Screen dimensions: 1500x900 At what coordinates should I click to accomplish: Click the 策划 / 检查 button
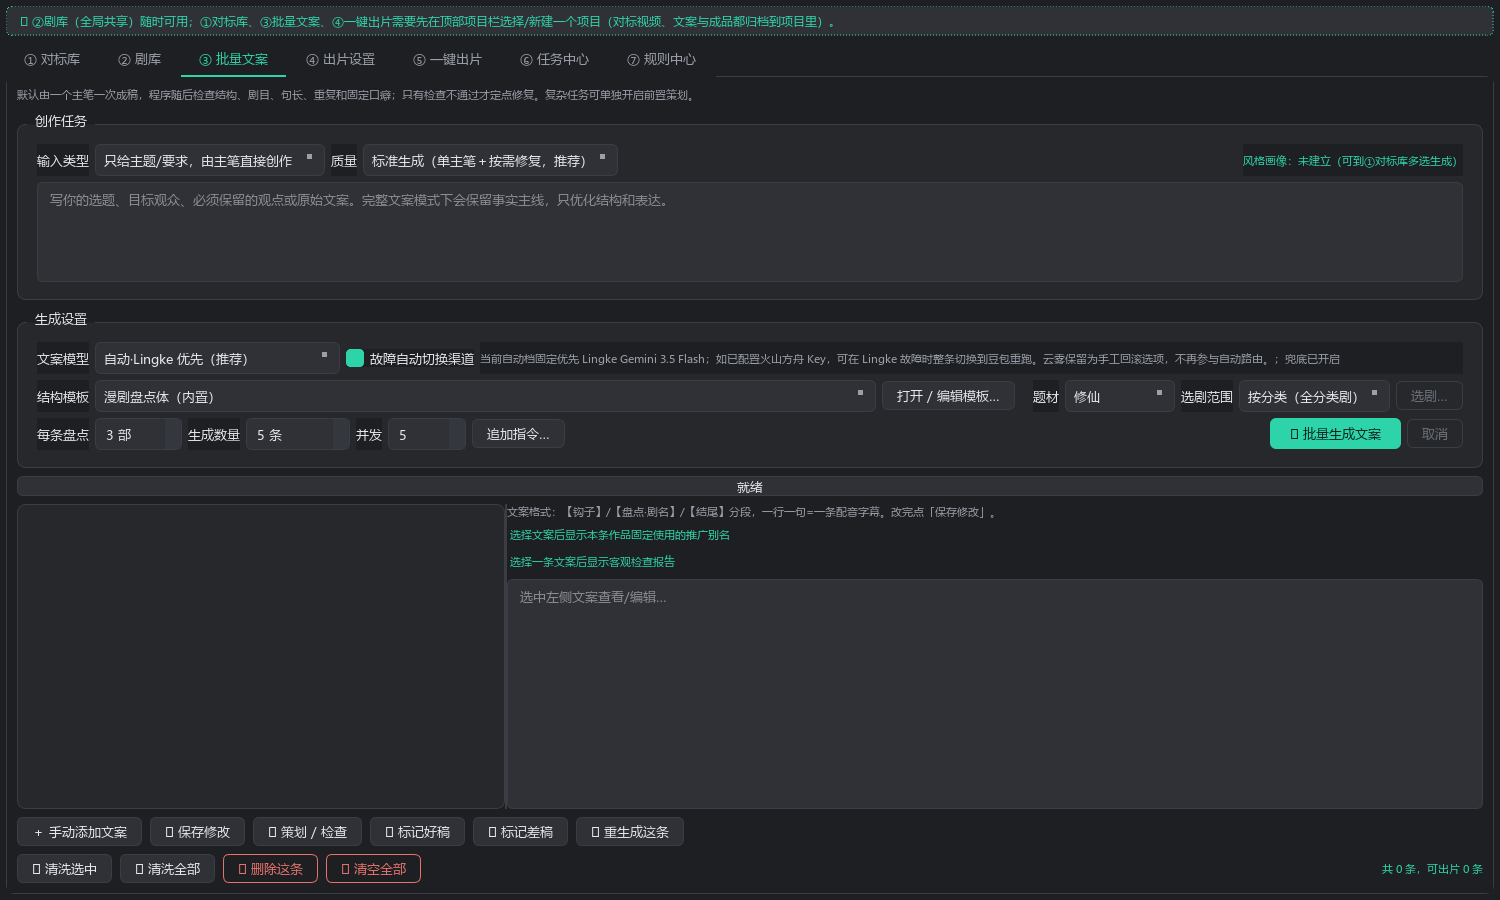point(307,832)
